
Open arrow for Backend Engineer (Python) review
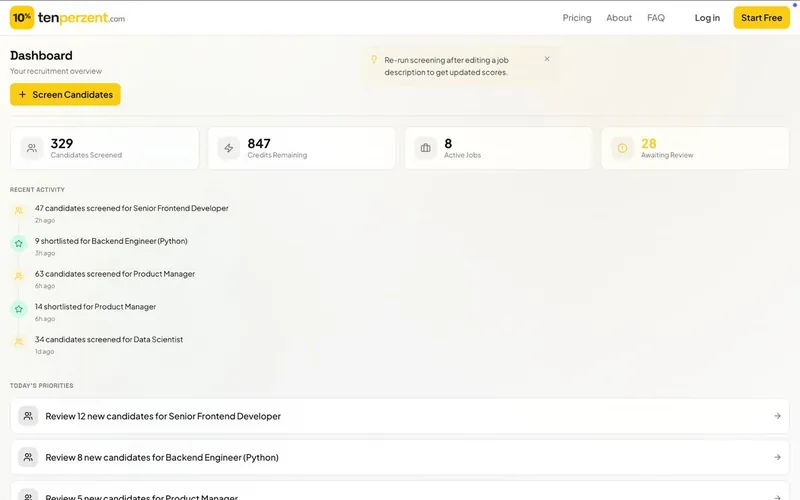pyautogui.click(x=777, y=457)
